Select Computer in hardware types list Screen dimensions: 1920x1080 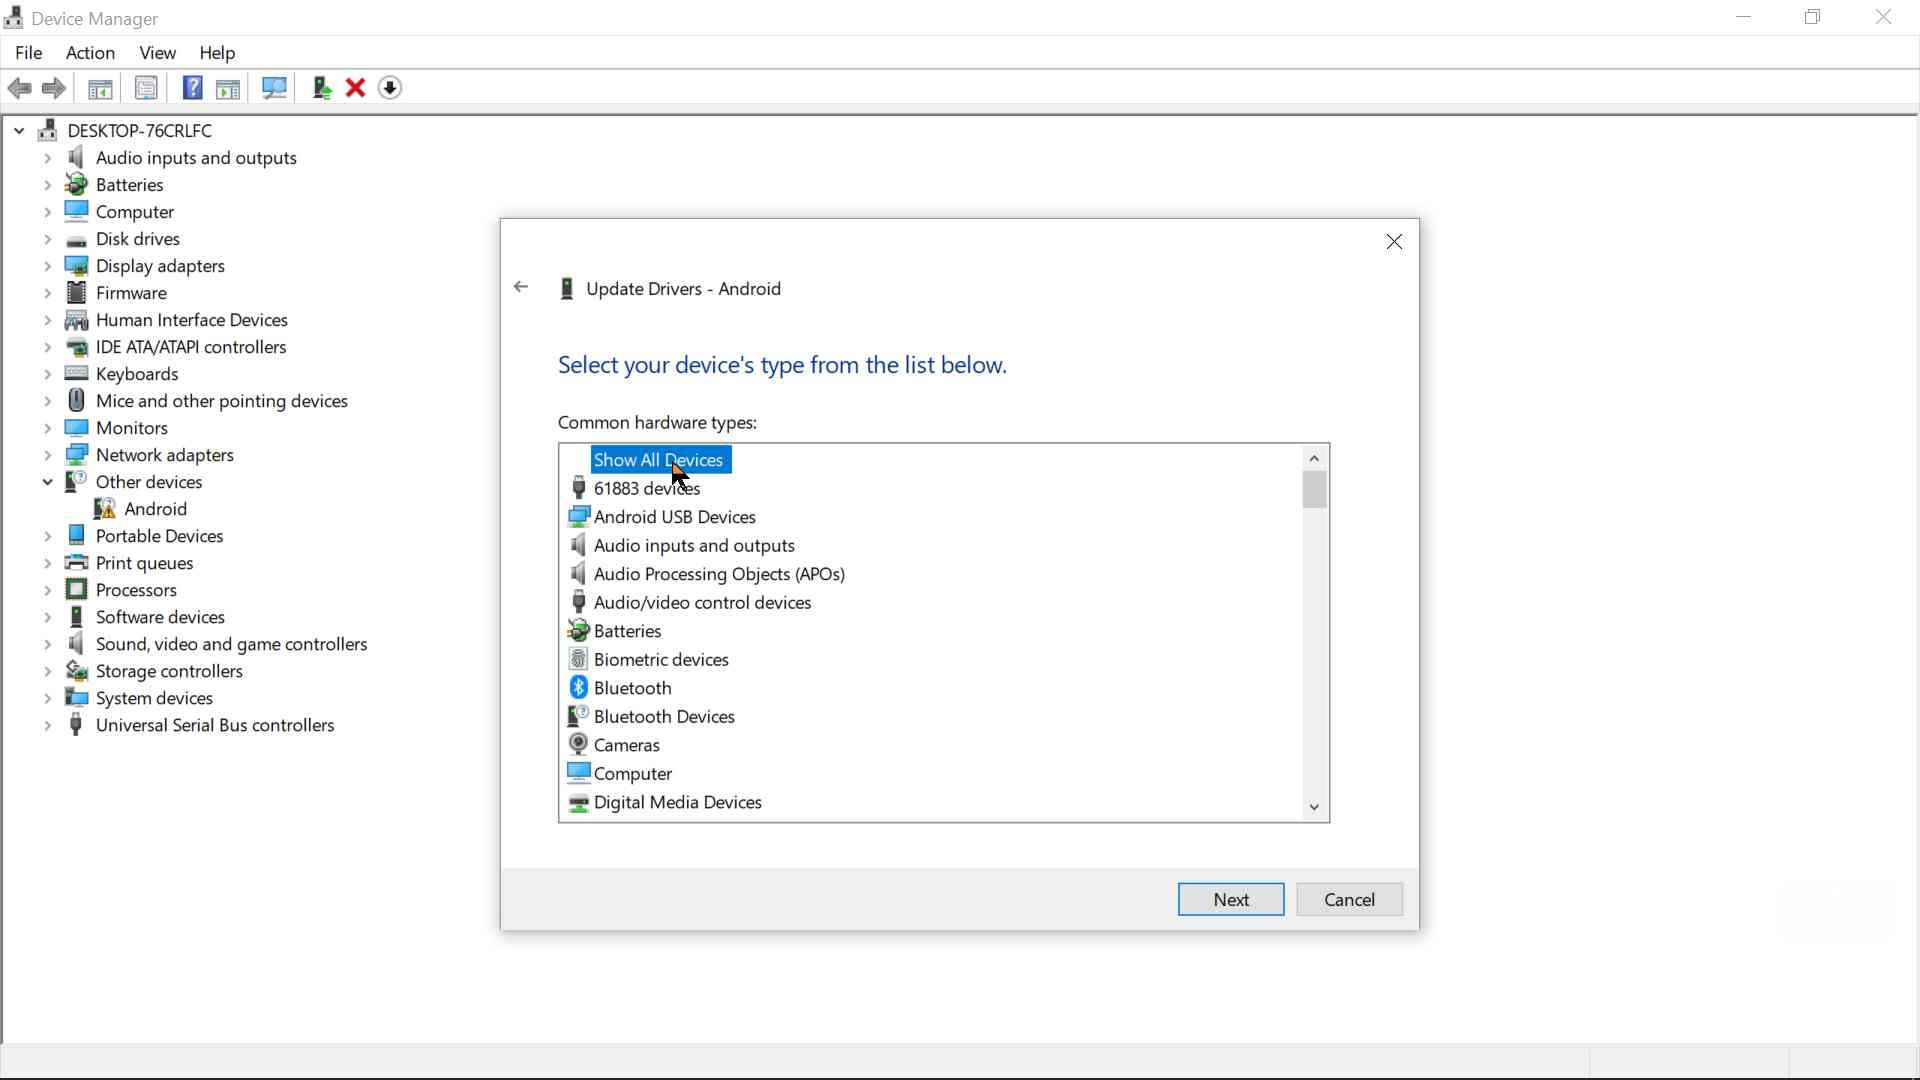(632, 774)
